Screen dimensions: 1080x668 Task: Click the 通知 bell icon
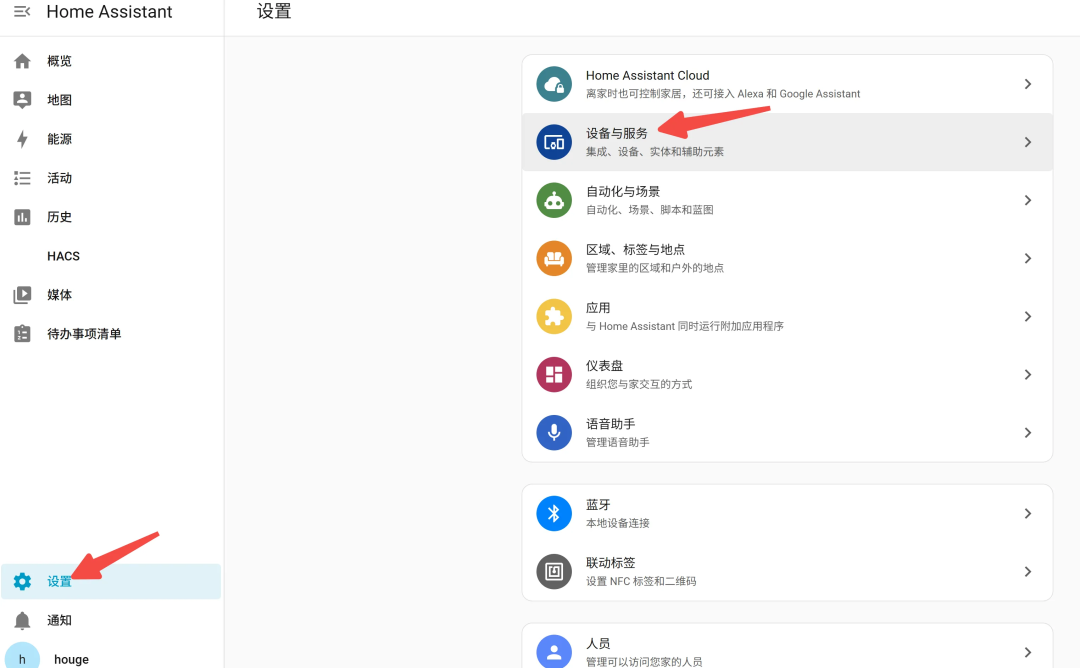coord(22,620)
